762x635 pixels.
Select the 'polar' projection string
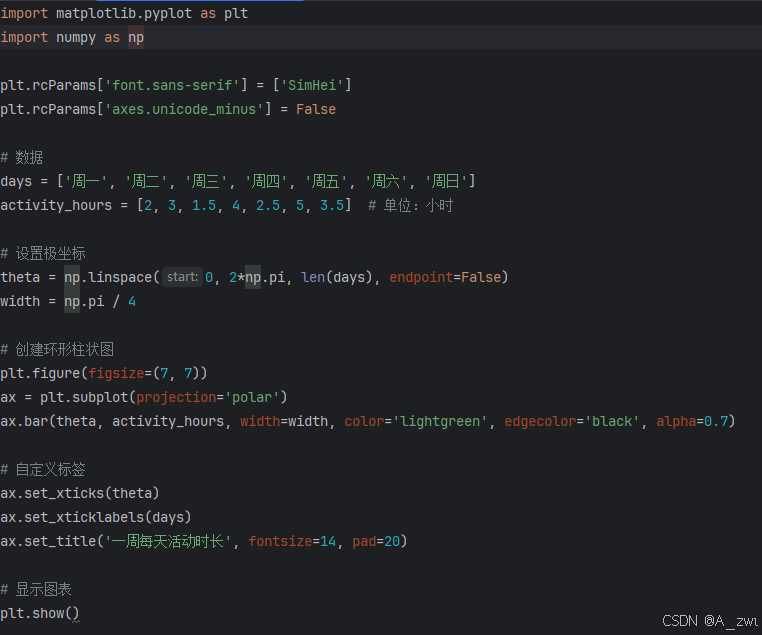[252, 397]
